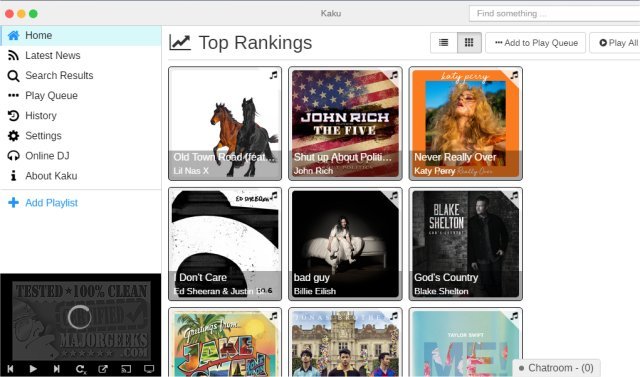This screenshot has width=640, height=377.
Task: Play I Don't Care by Ed Sheeran
Action: [x=225, y=244]
